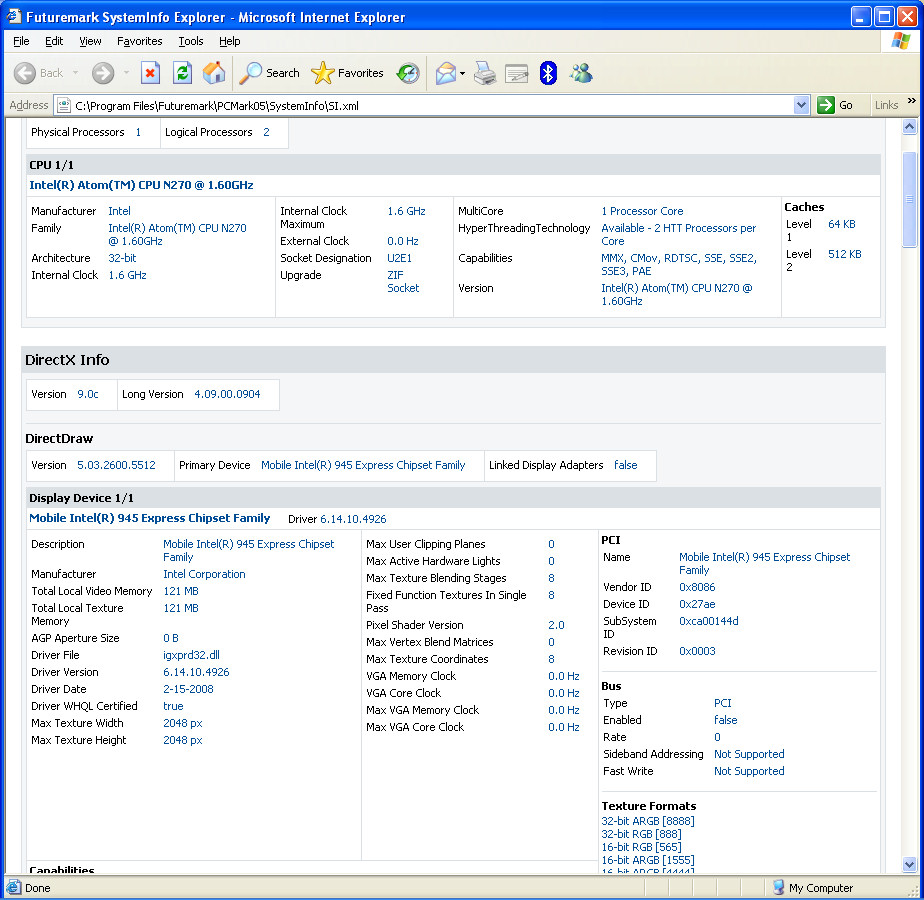
Task: Click the Print icon in toolbar
Action: click(485, 73)
